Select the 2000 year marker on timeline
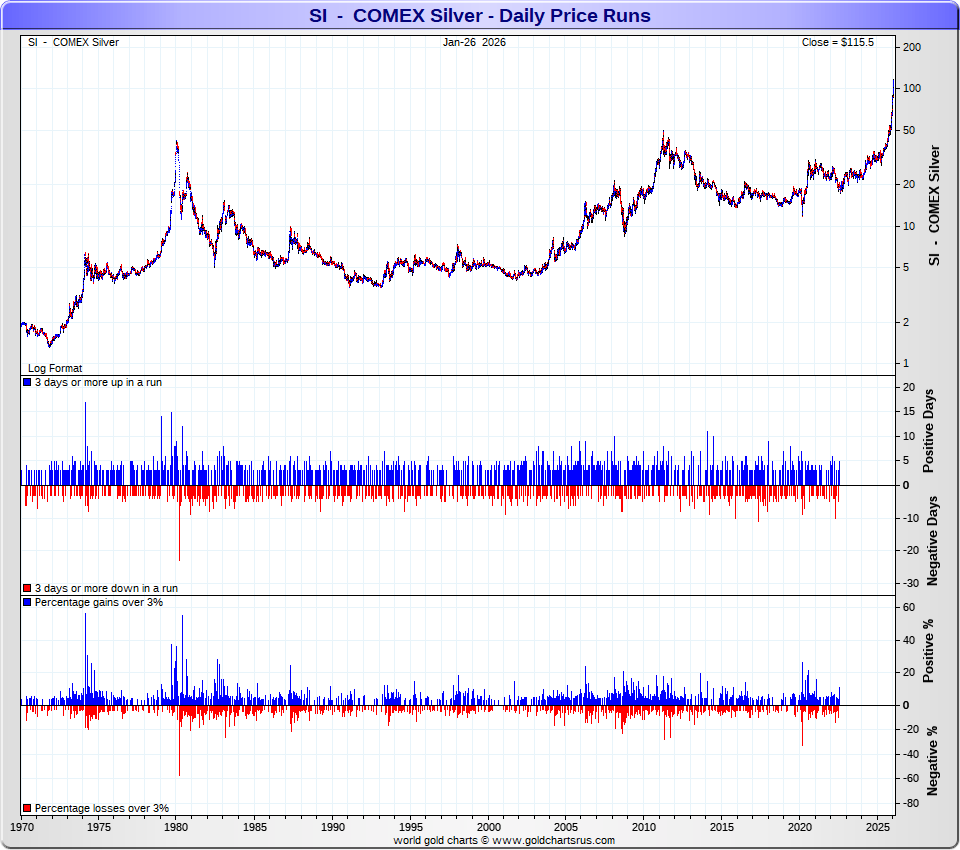960x850 pixels. click(488, 828)
